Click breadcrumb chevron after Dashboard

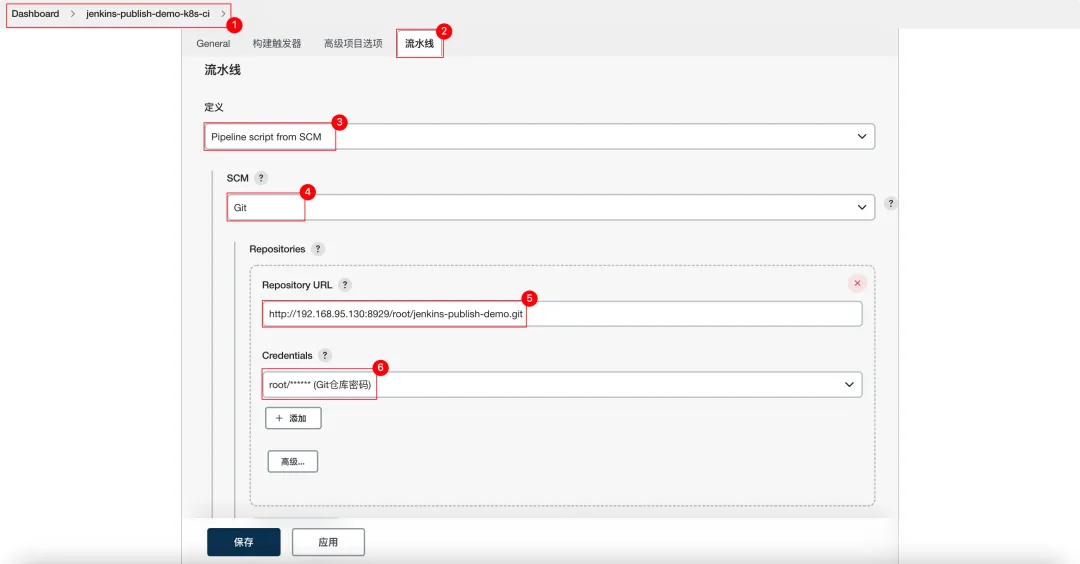(72, 14)
